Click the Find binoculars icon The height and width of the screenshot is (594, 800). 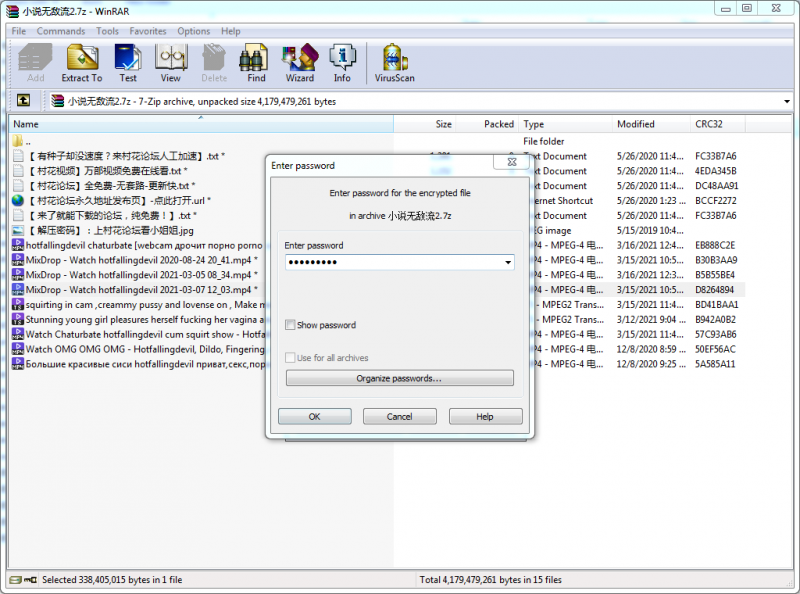(x=256, y=62)
